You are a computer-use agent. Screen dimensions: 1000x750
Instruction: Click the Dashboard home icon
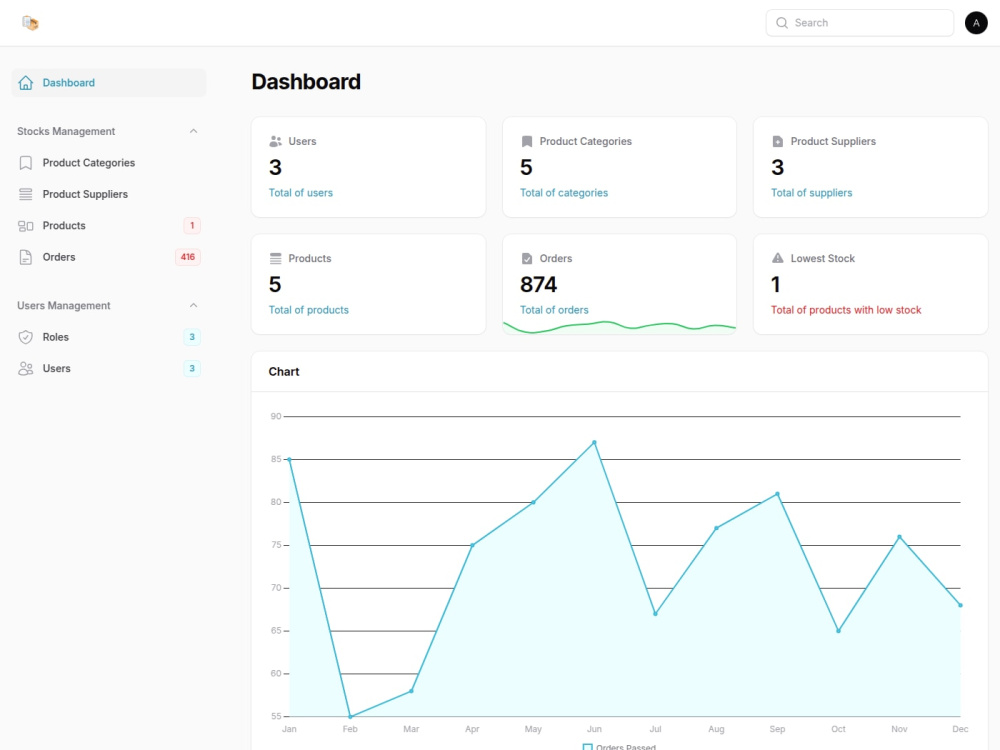pyautogui.click(x=26, y=83)
